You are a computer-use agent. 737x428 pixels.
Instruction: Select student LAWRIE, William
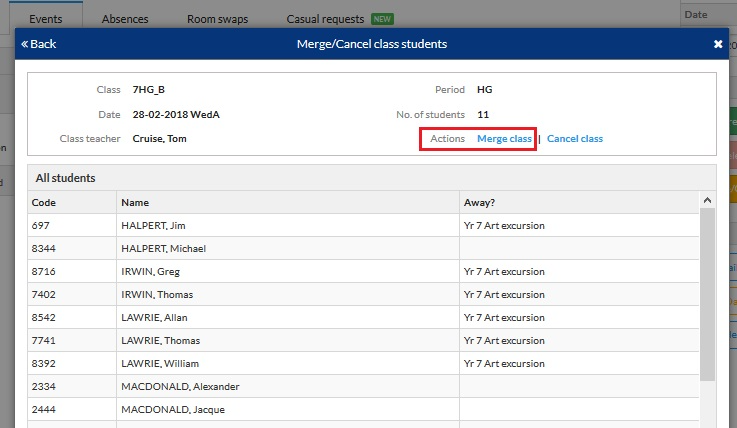pyautogui.click(x=160, y=364)
